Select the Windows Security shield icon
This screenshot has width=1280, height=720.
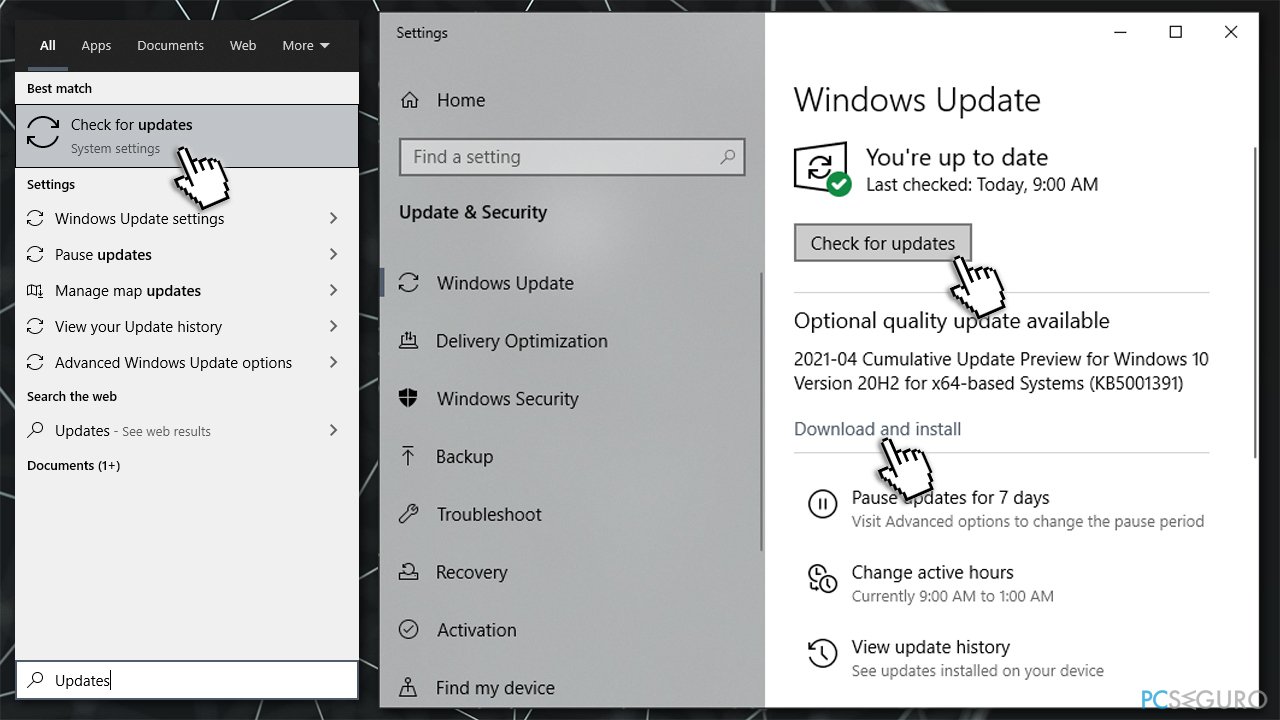[408, 398]
